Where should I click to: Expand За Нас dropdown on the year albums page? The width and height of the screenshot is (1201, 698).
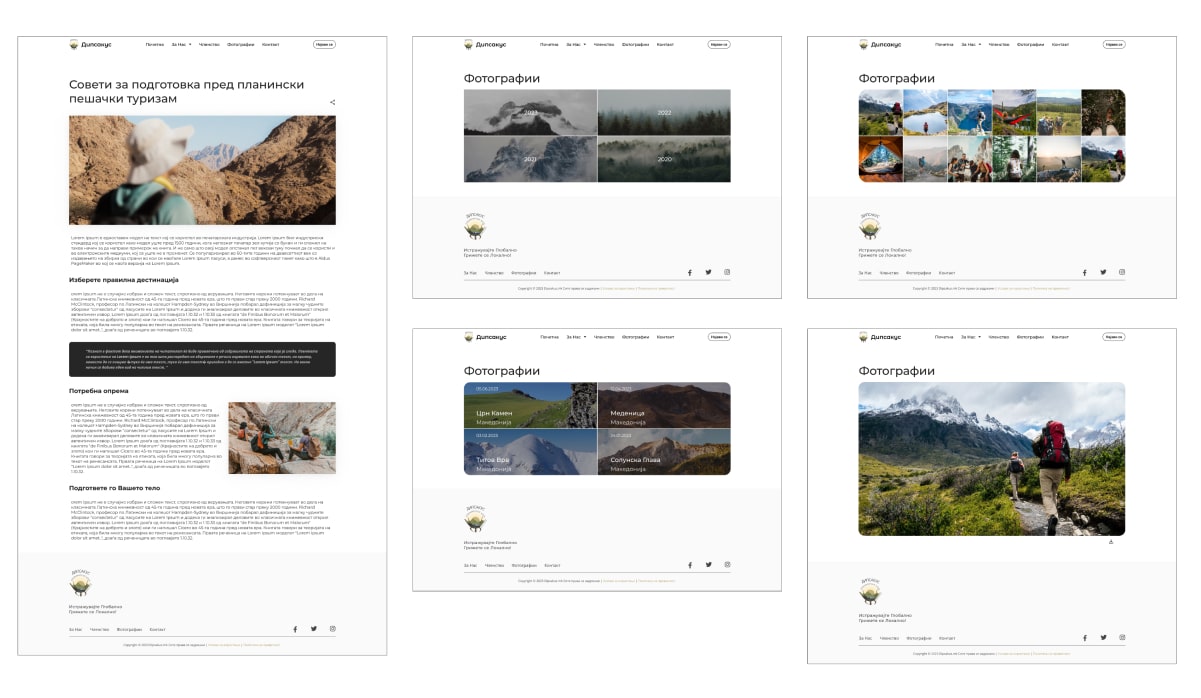coord(576,44)
